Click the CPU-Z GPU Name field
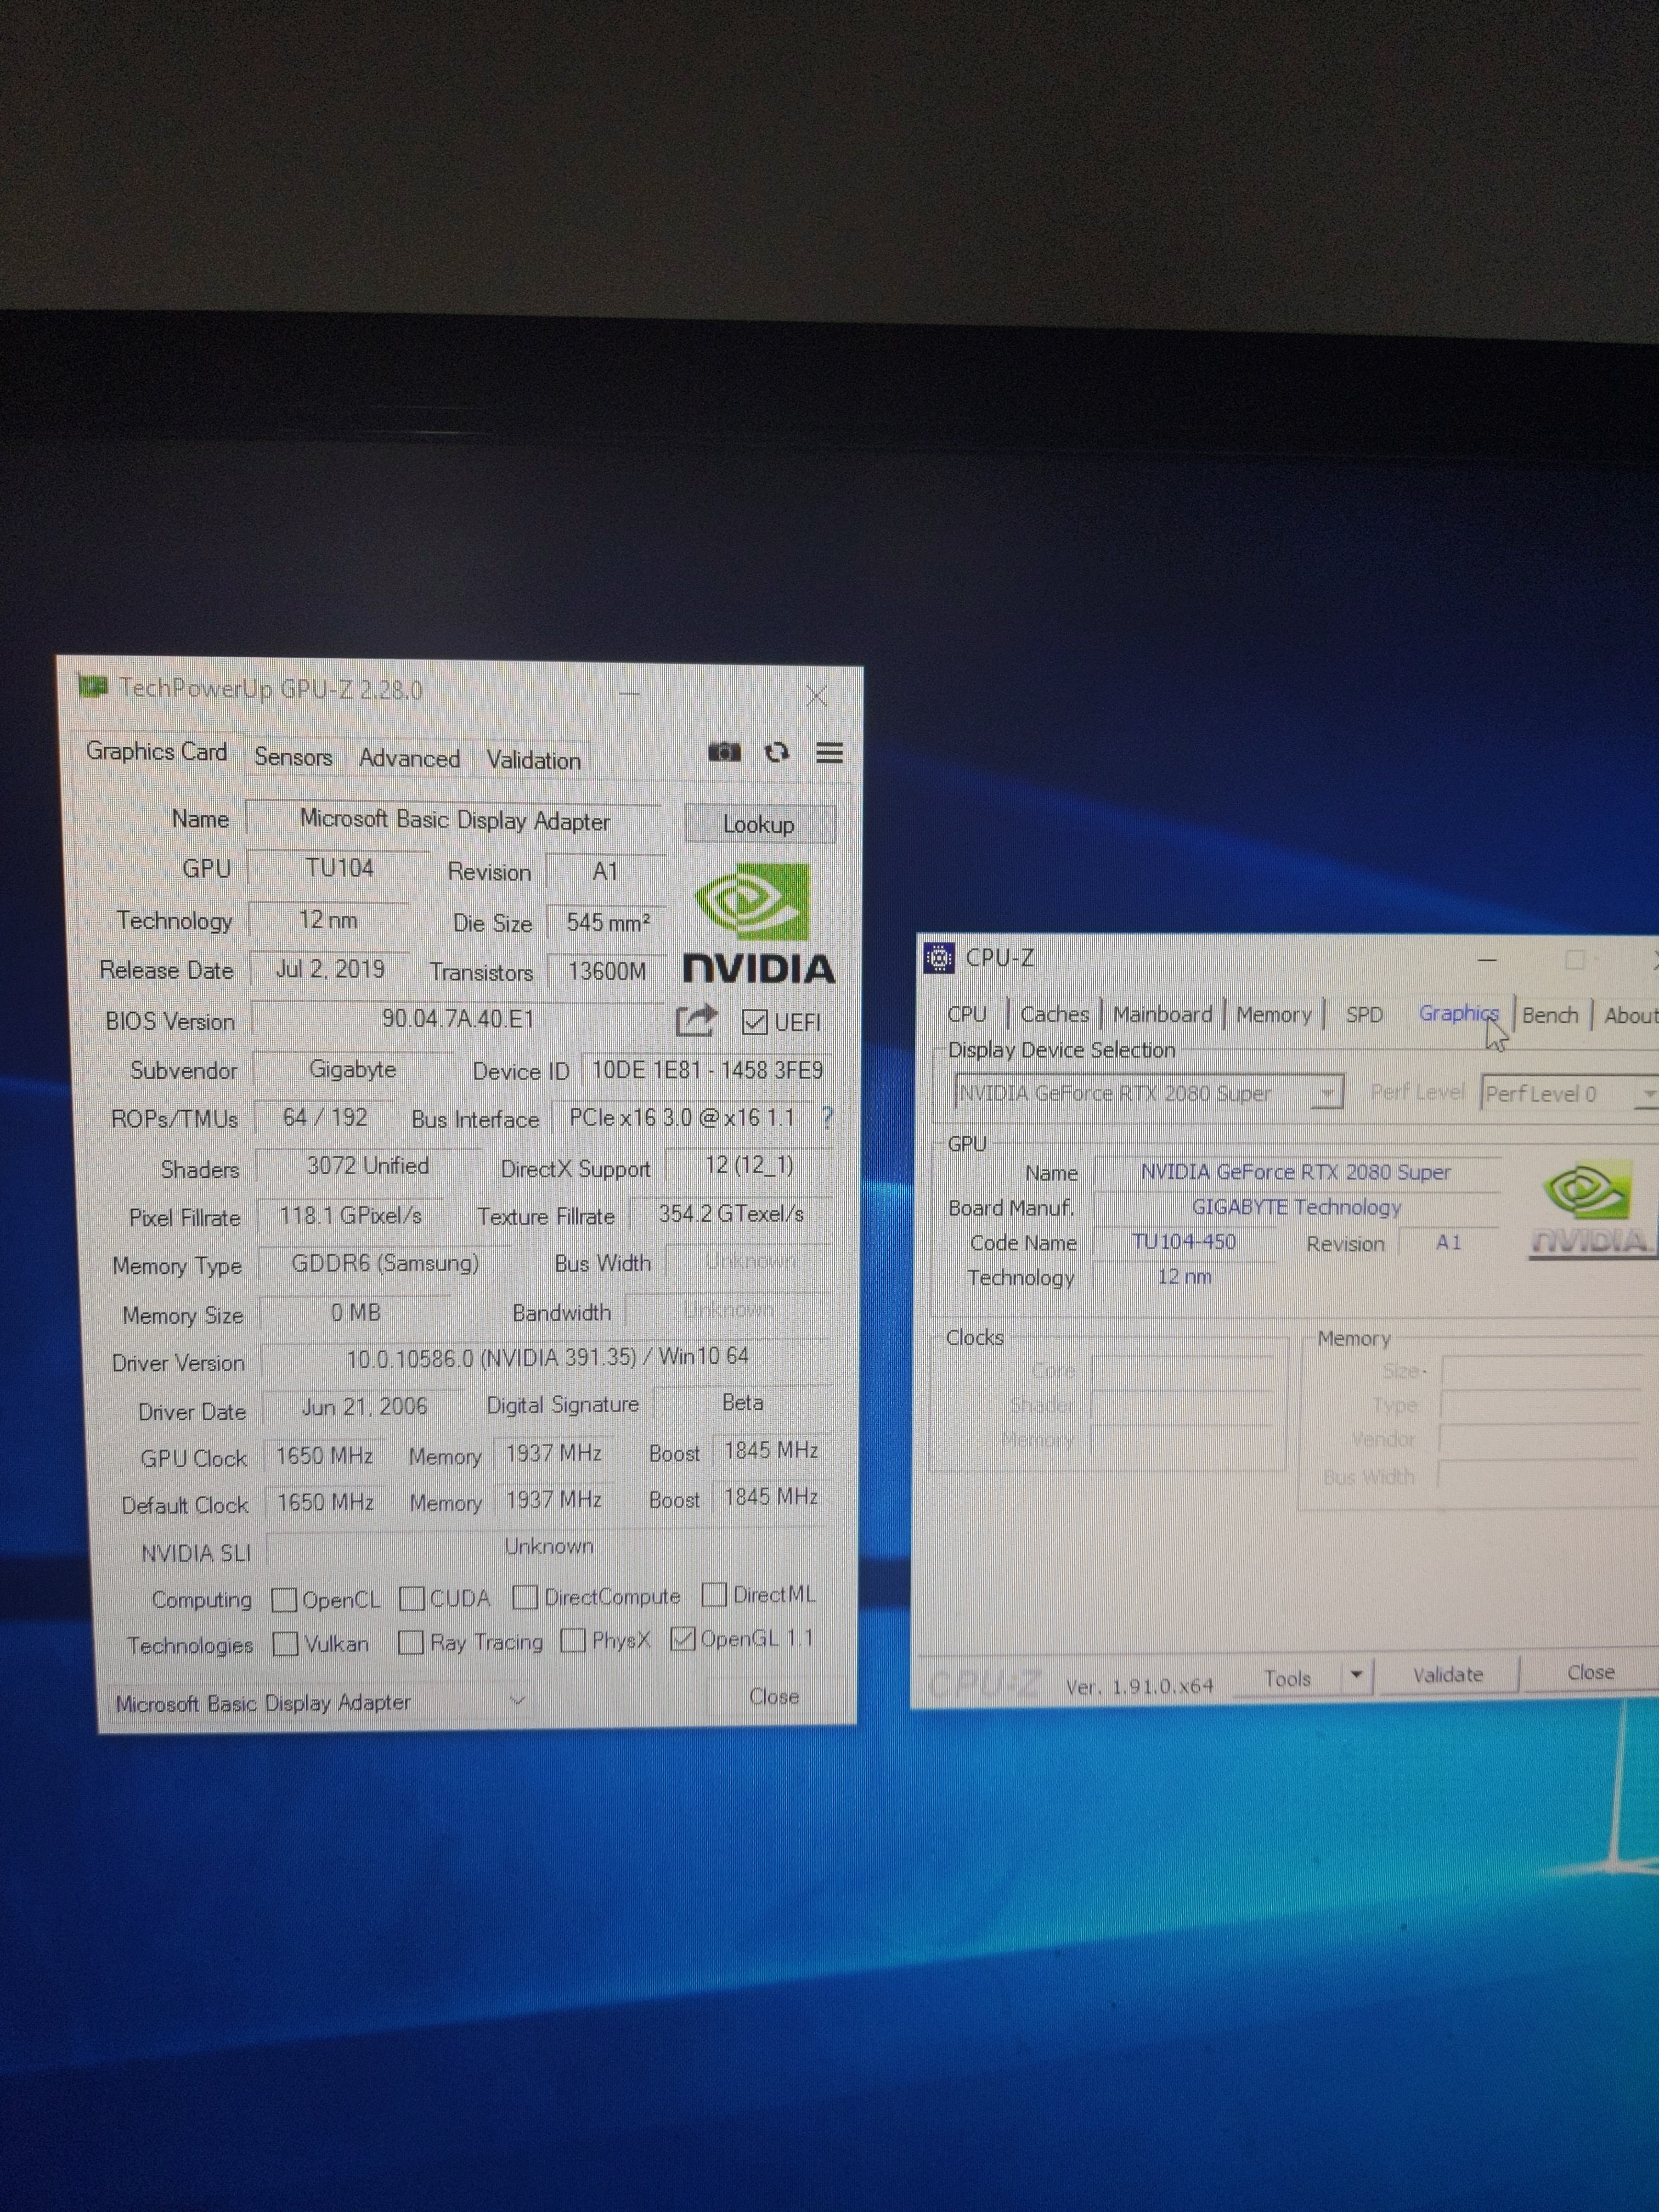Screen dimensions: 1659x2212 click(1296, 1172)
